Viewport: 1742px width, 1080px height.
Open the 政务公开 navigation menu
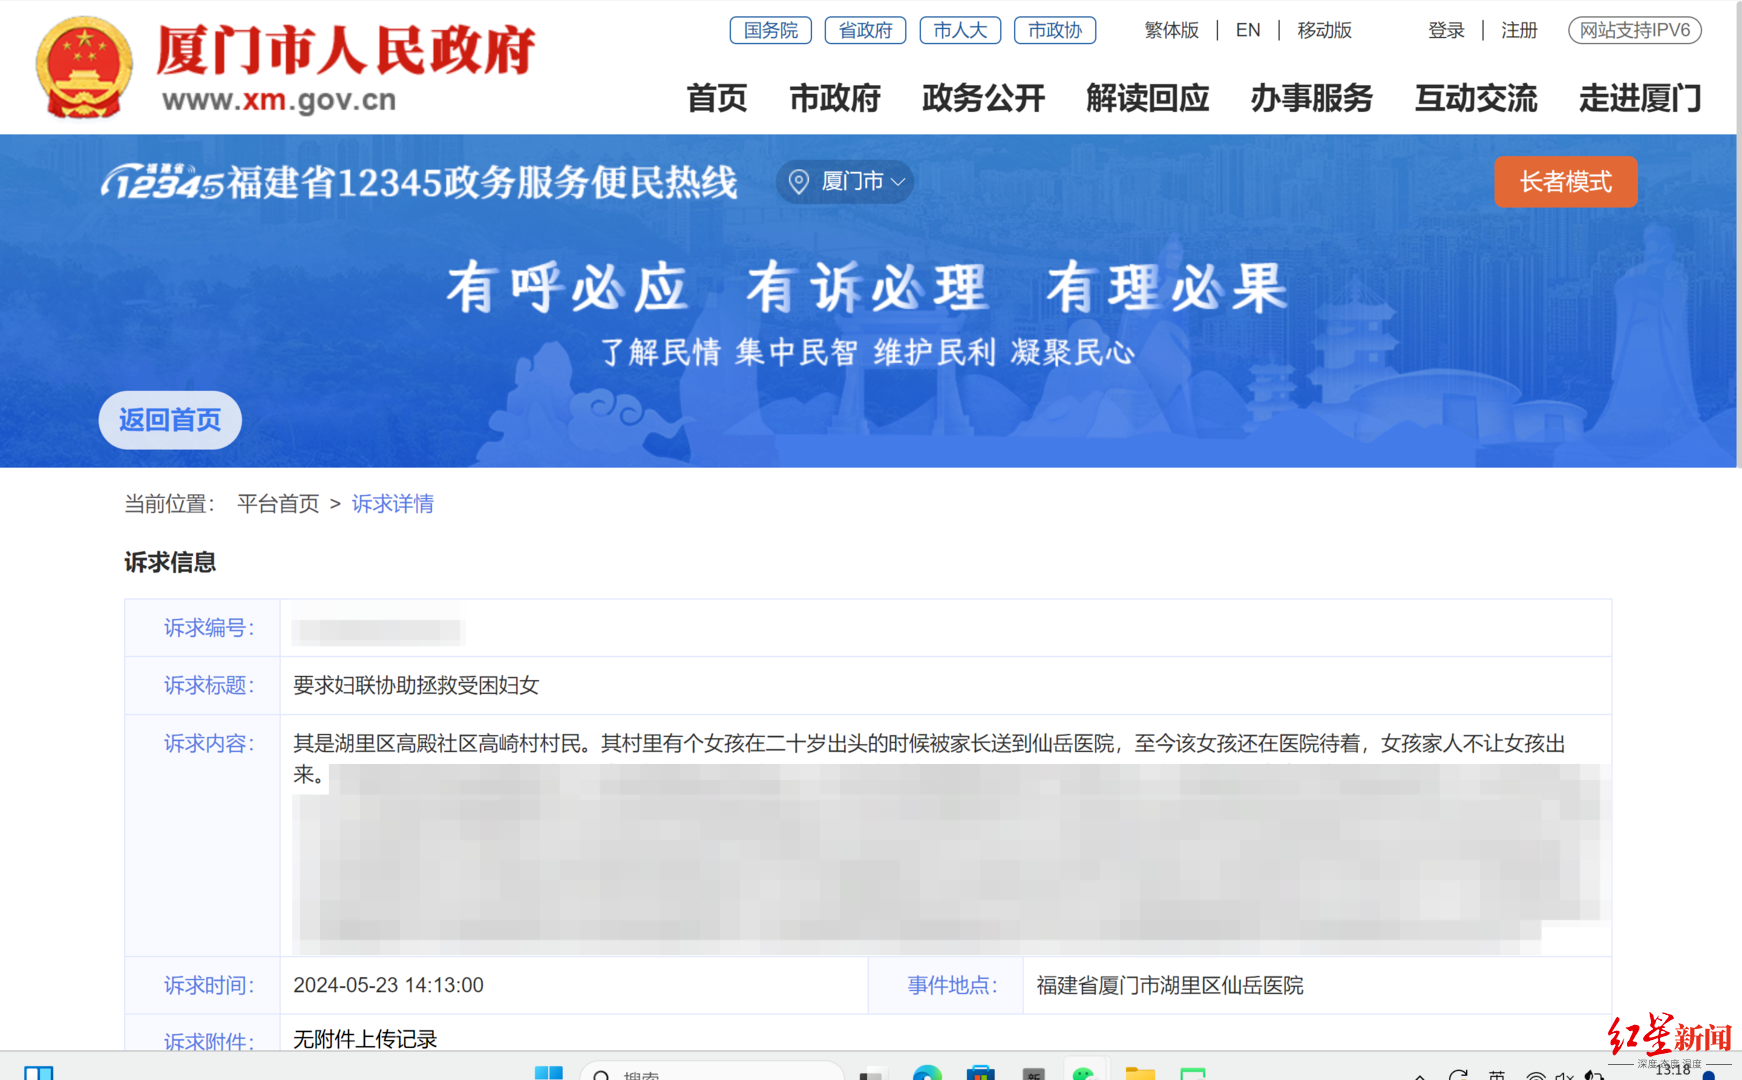(x=983, y=98)
